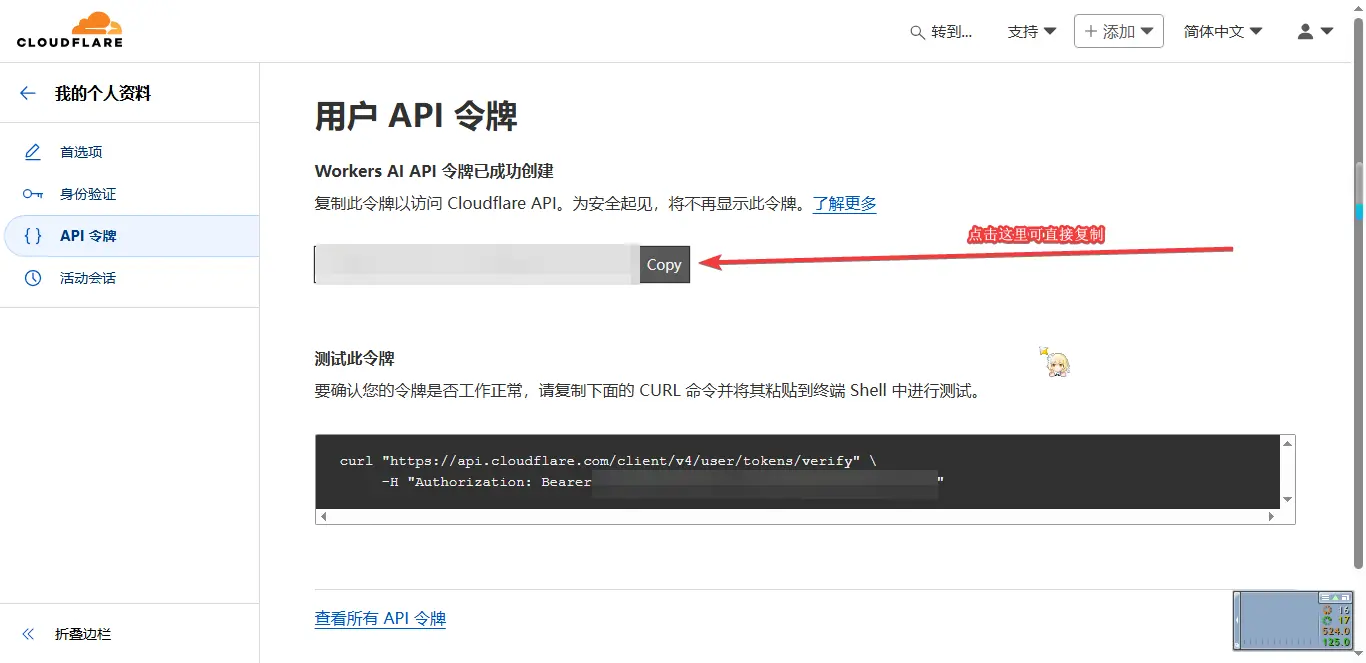Click inside the API token field

(477, 264)
